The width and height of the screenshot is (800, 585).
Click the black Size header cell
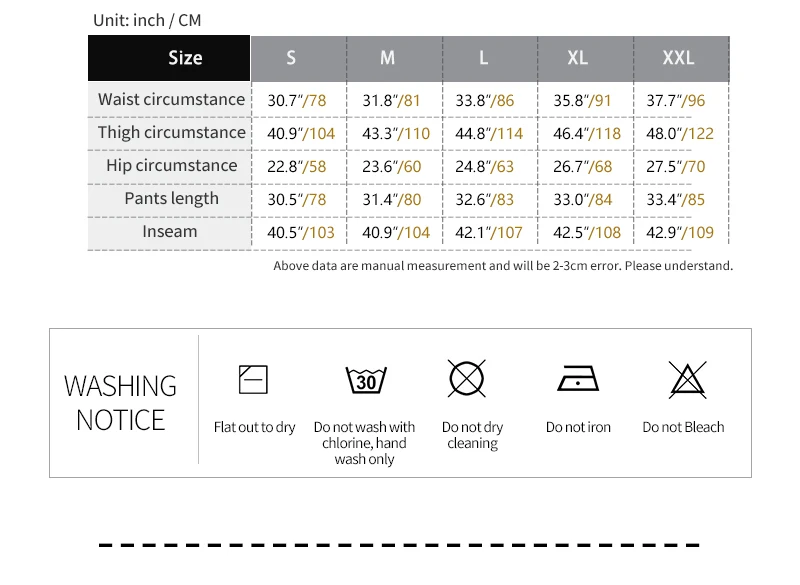click(x=169, y=58)
